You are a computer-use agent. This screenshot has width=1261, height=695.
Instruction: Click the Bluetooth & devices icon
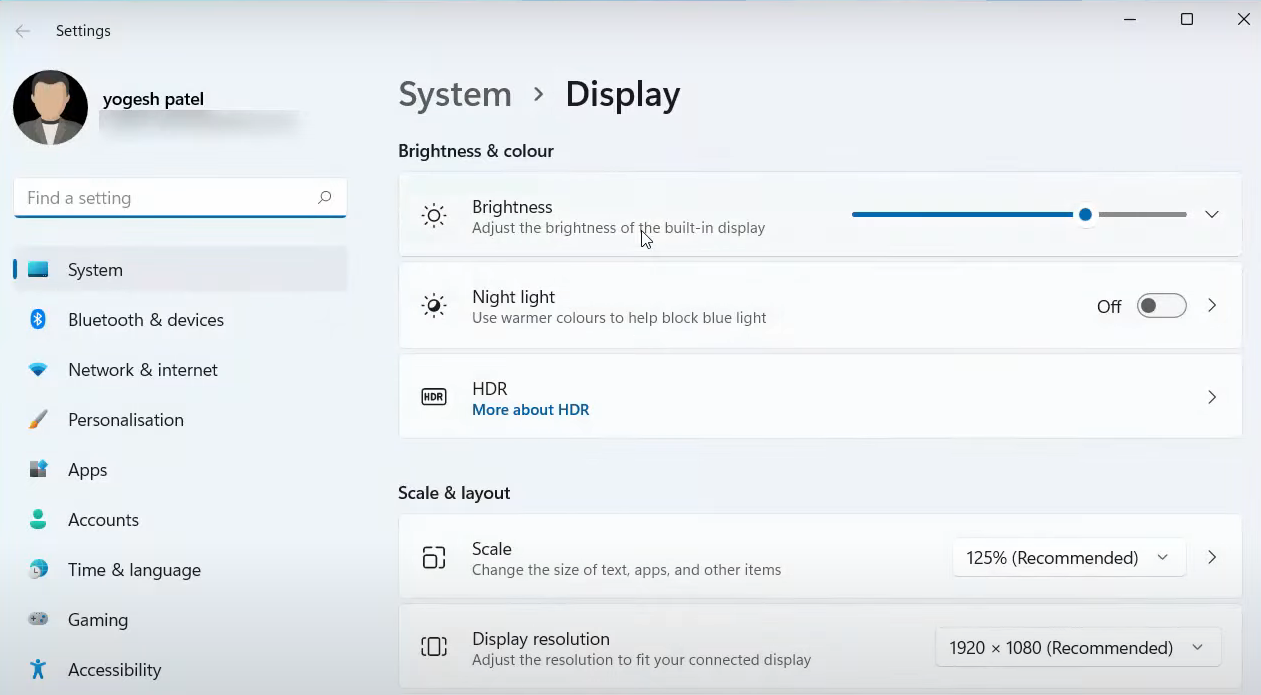[x=38, y=320]
